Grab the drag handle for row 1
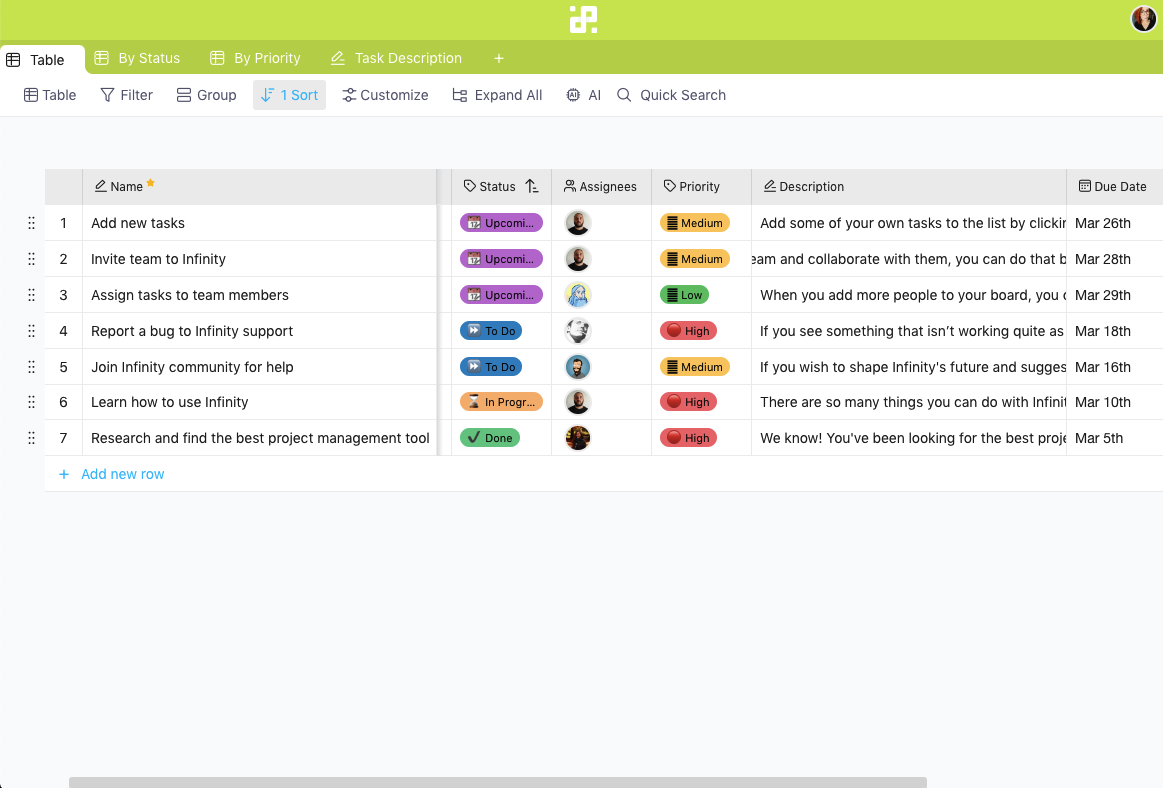The height and width of the screenshot is (788, 1163). 31,223
